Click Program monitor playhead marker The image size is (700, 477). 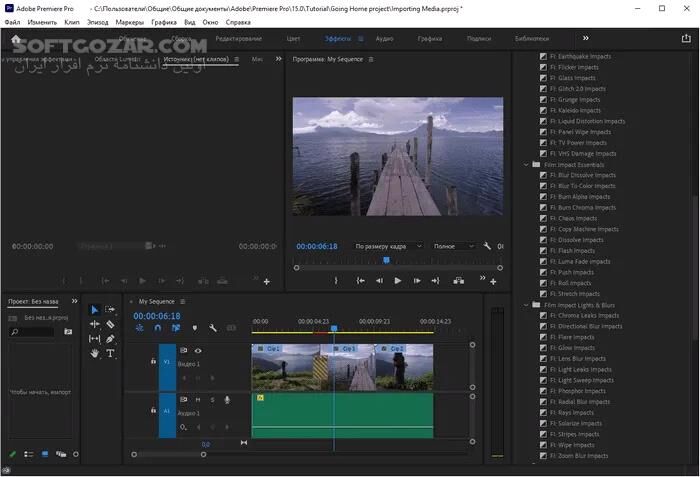pos(387,260)
